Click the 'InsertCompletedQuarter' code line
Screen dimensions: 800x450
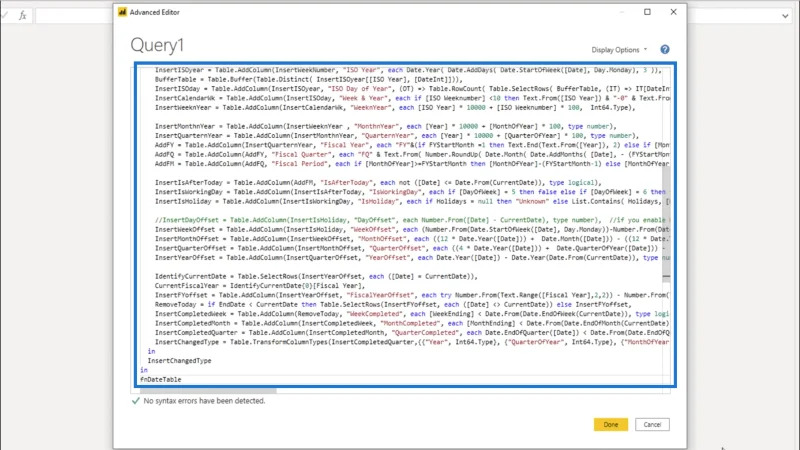pos(412,333)
